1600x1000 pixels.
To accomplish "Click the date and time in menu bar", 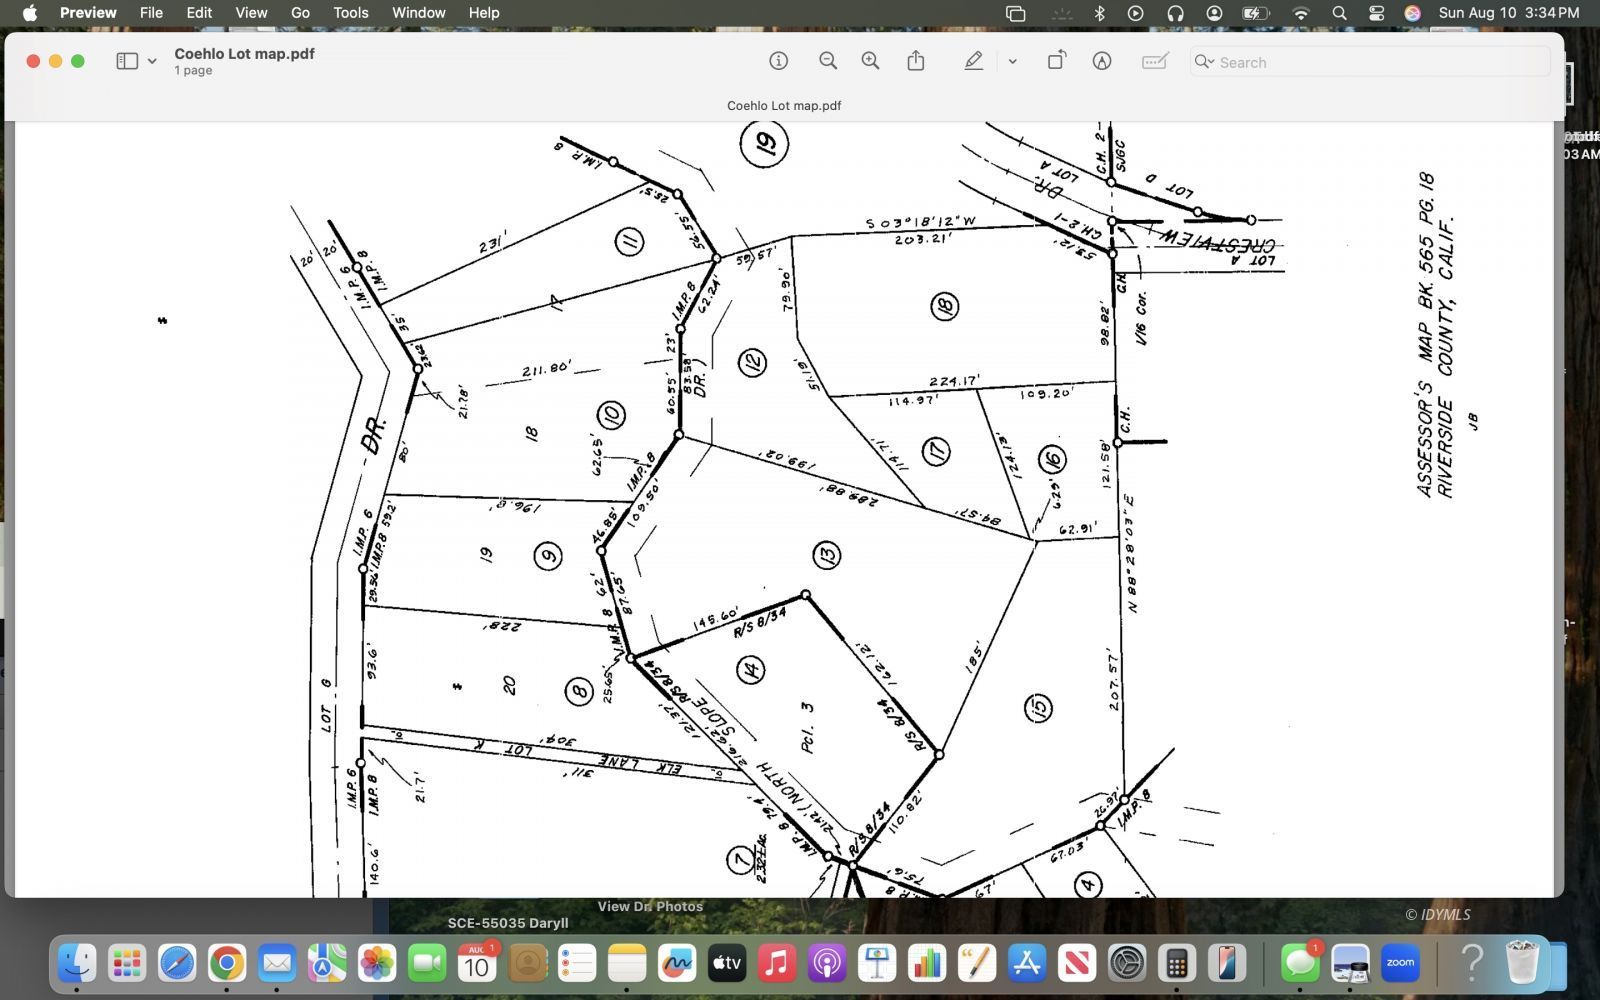I will point(1508,13).
